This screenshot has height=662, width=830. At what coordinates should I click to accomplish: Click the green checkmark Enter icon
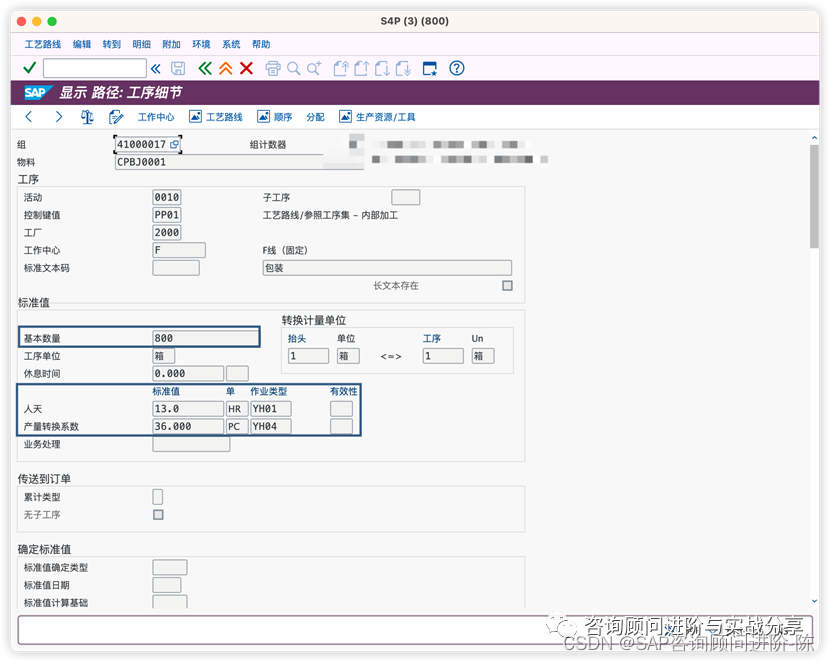pyautogui.click(x=30, y=68)
